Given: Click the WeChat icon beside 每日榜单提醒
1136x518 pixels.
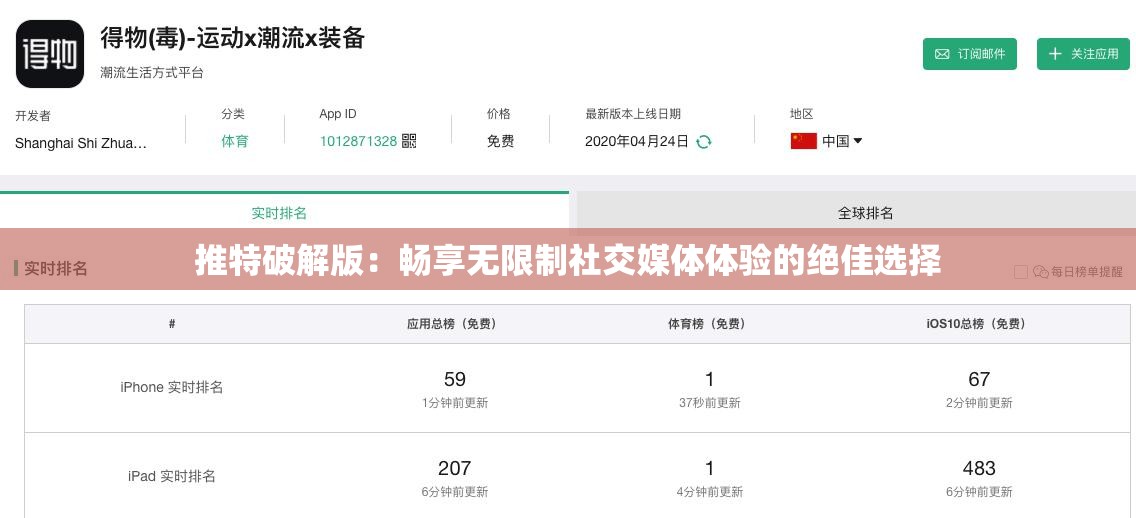Looking at the screenshot, I should 1040,272.
